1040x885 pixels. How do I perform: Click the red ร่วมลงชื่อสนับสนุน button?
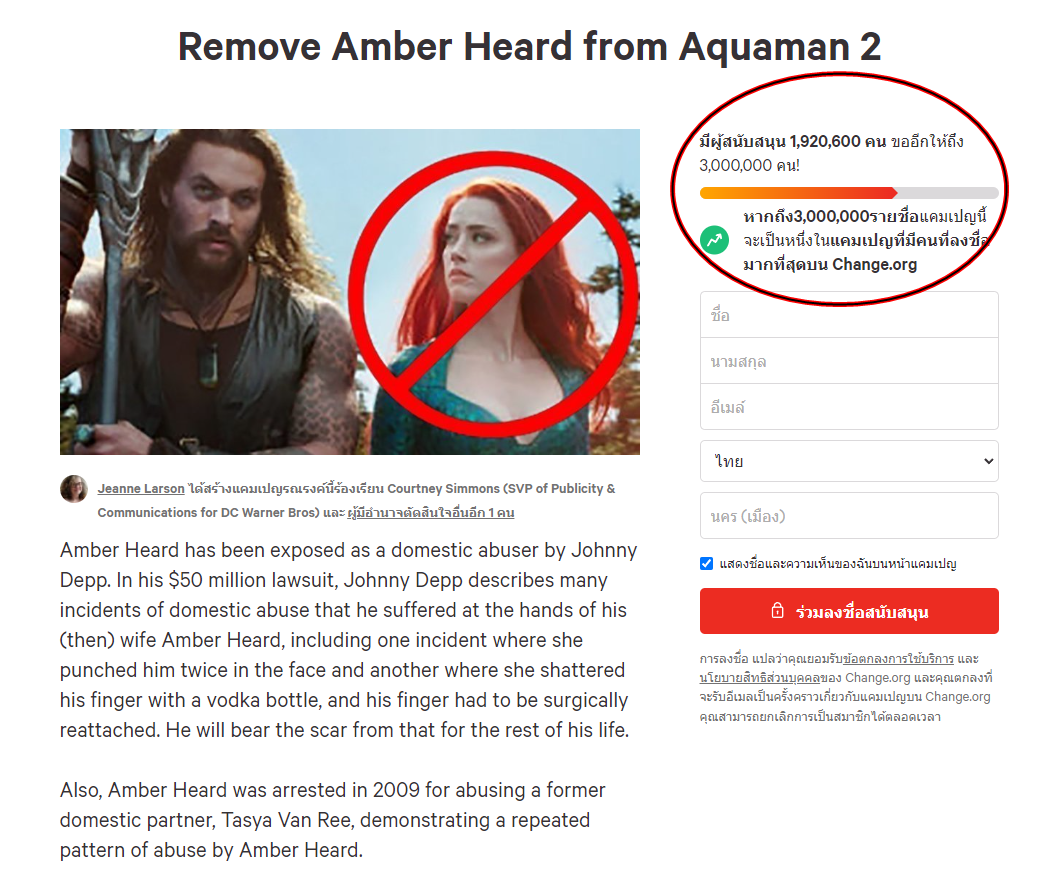point(849,611)
